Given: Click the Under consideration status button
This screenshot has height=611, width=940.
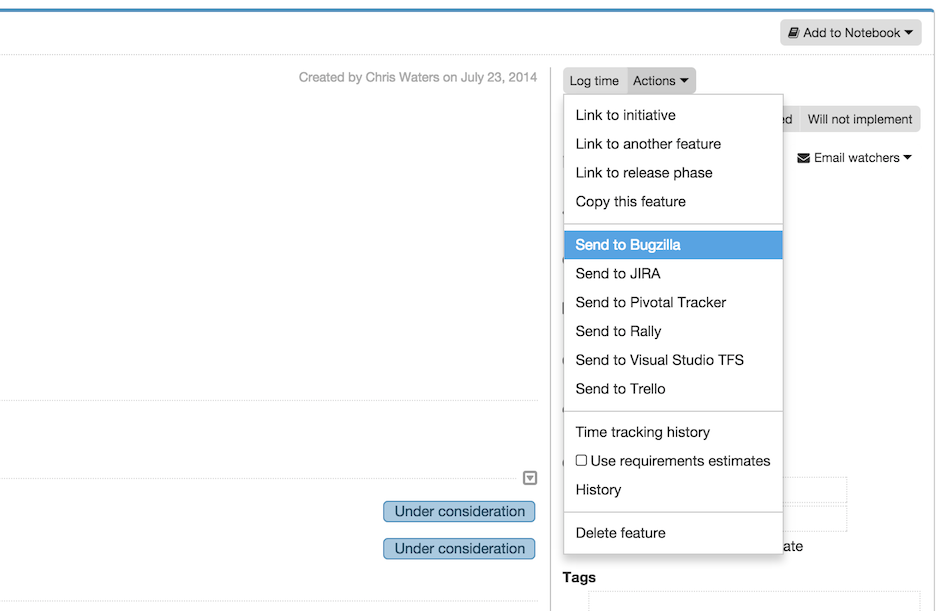Looking at the screenshot, I should 459,511.
